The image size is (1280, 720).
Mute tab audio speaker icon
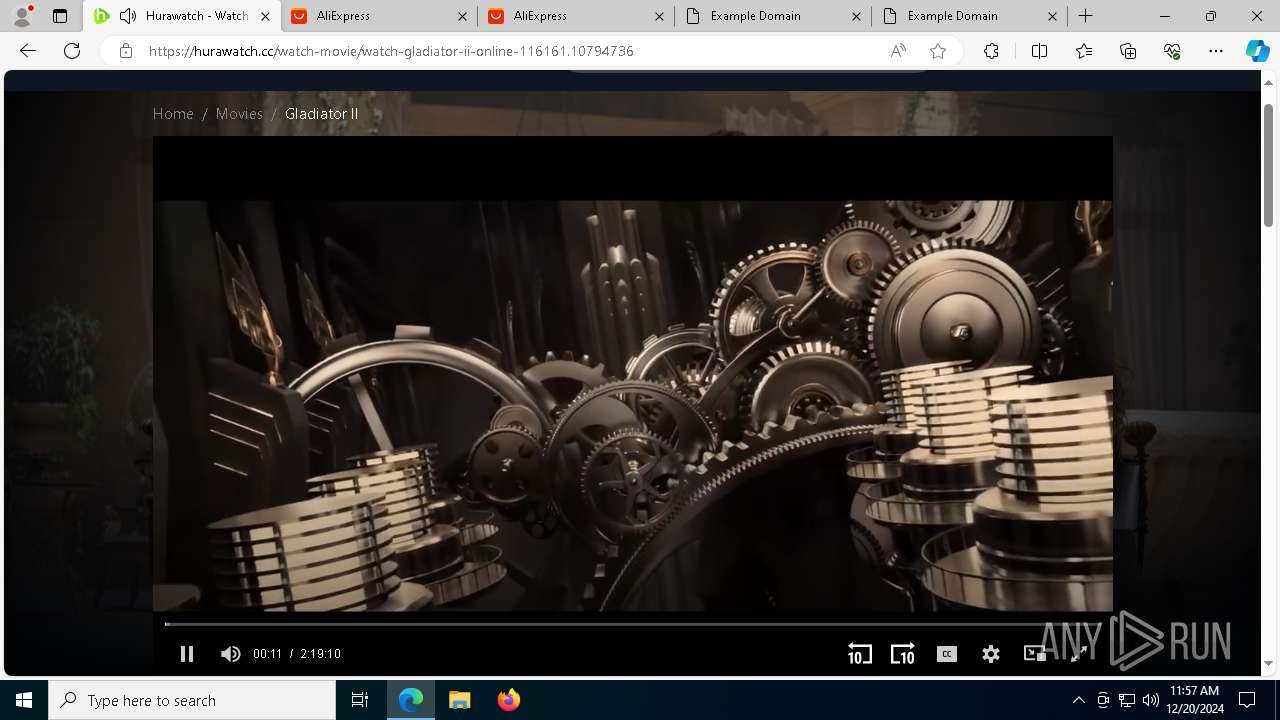[x=128, y=16]
